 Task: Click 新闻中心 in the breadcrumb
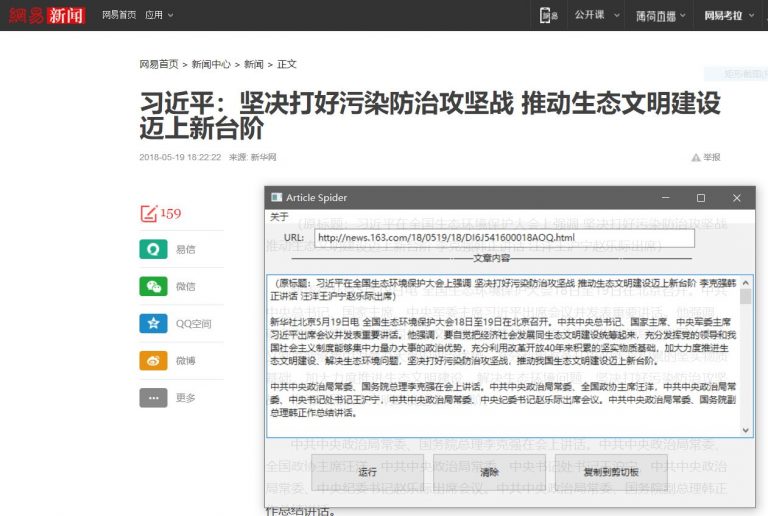point(211,64)
